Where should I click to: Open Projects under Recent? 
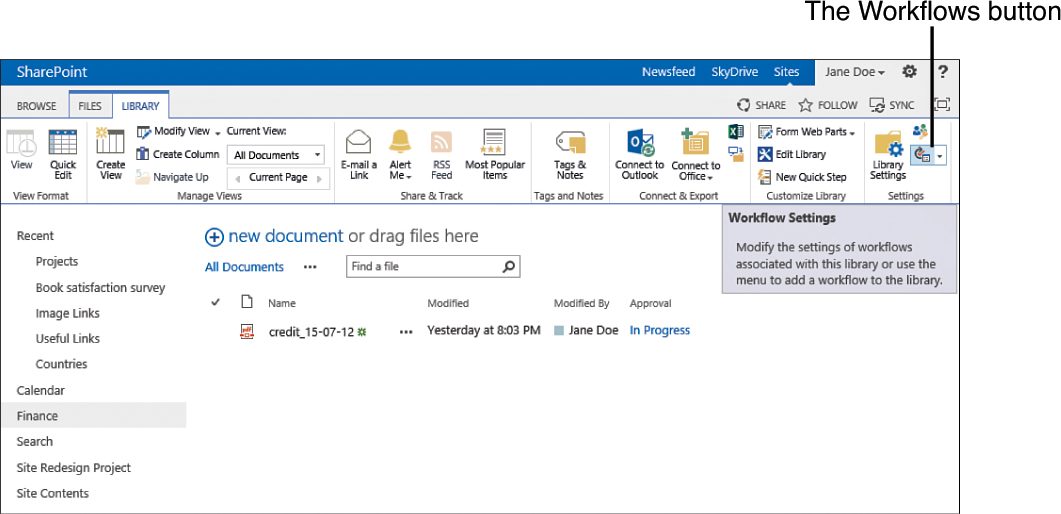pyautogui.click(x=57, y=262)
